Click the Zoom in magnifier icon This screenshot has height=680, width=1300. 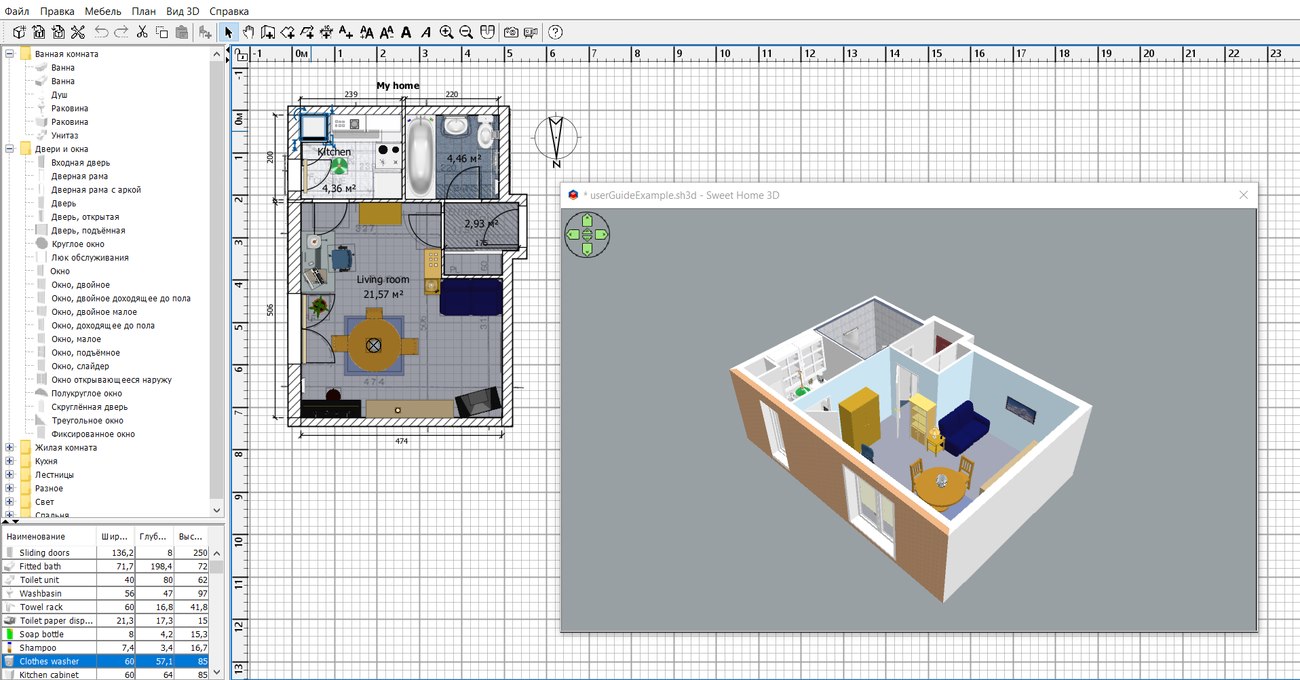446,32
